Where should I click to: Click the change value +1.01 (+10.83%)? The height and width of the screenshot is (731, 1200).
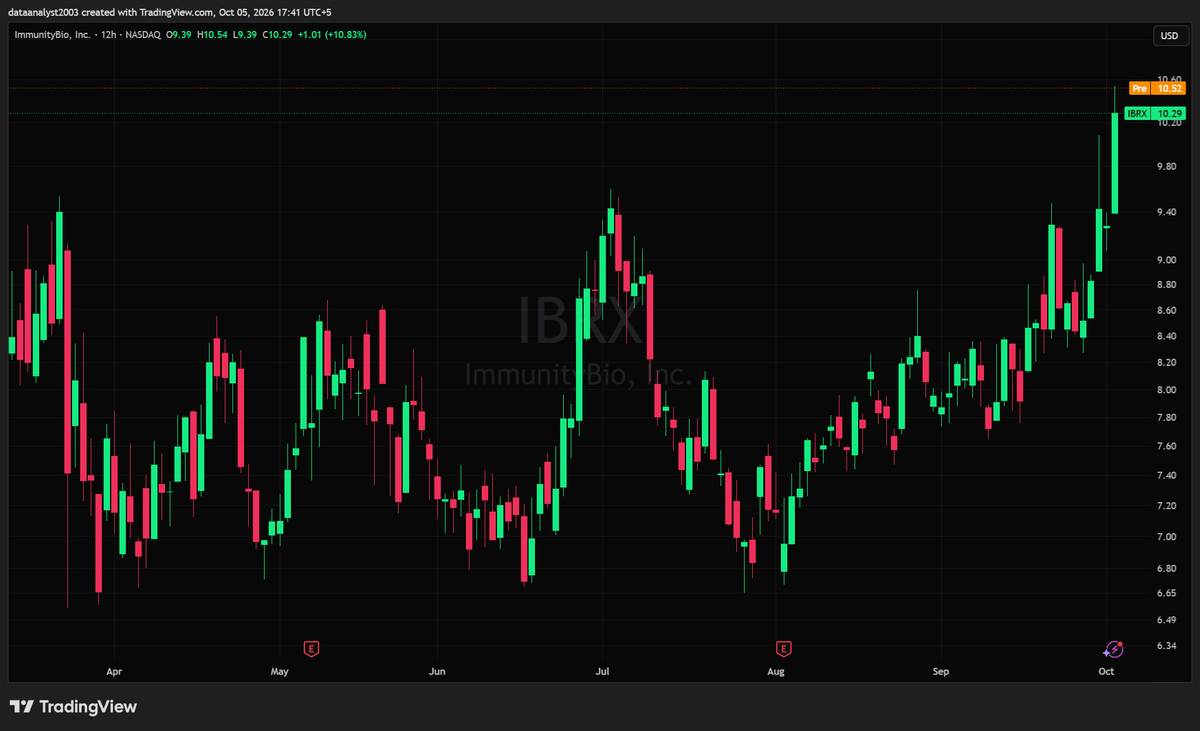(x=331, y=35)
